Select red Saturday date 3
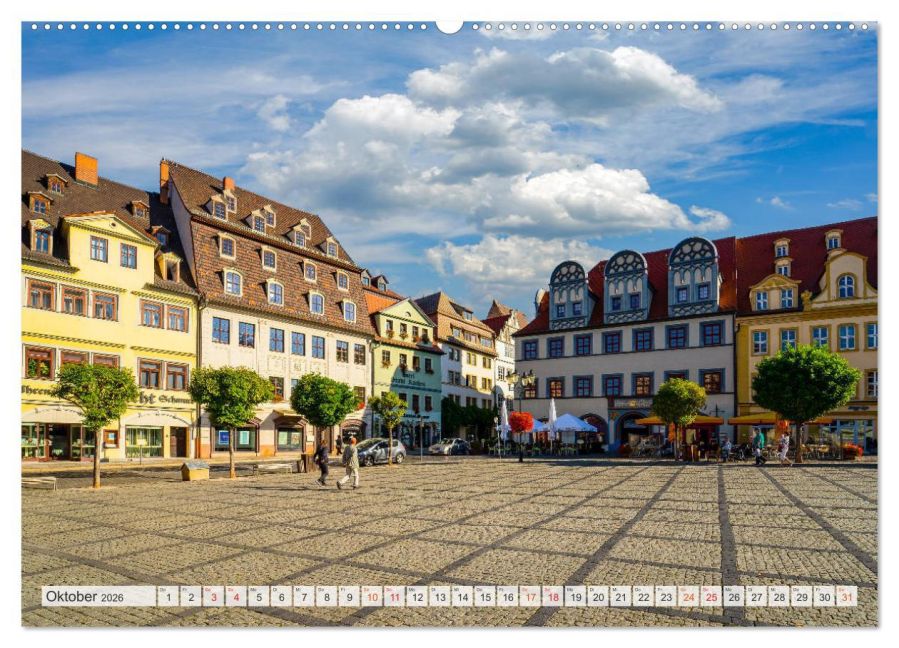Viewport: 899px width, 648px height. coord(213,596)
